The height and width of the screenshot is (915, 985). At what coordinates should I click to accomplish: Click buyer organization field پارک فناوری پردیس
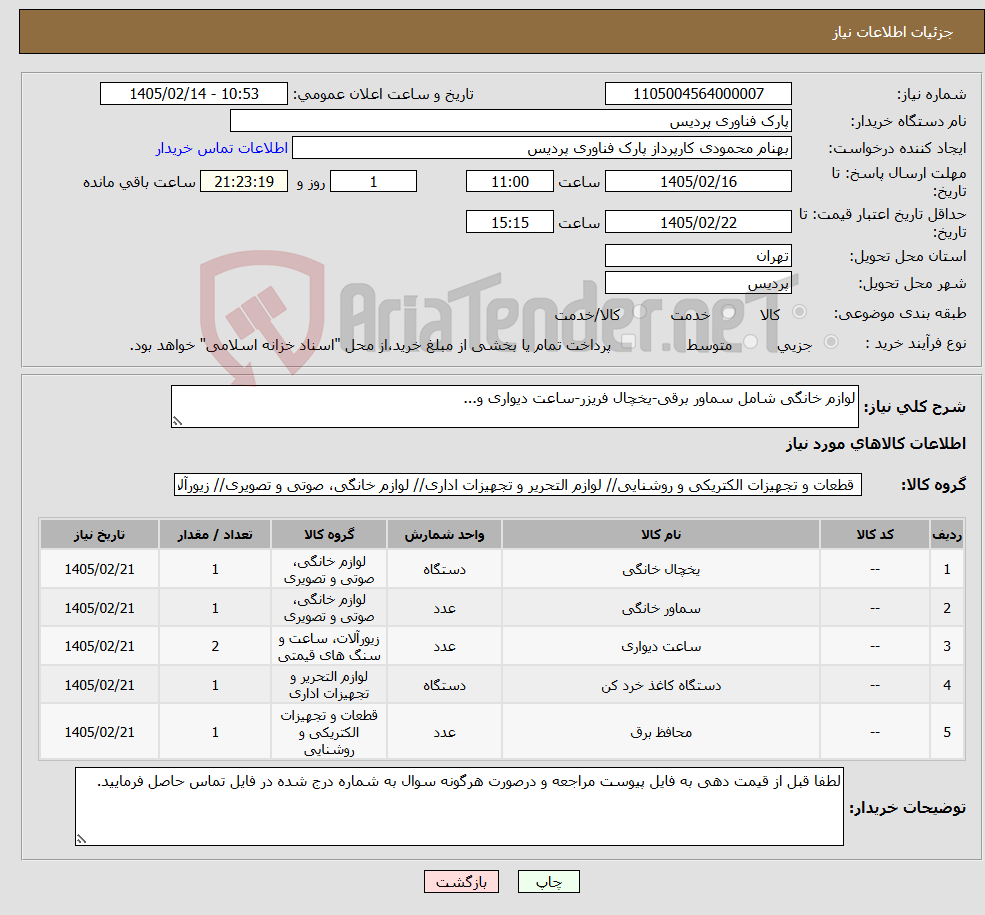(510, 121)
